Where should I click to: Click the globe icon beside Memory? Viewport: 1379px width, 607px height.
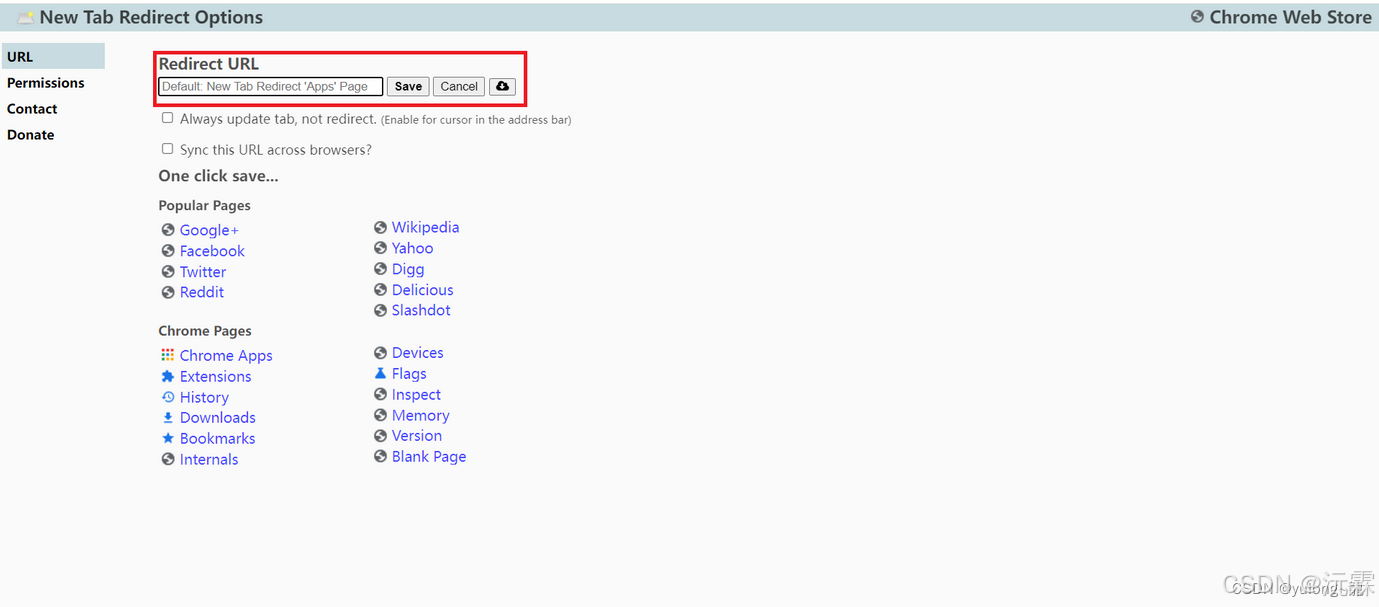380,415
